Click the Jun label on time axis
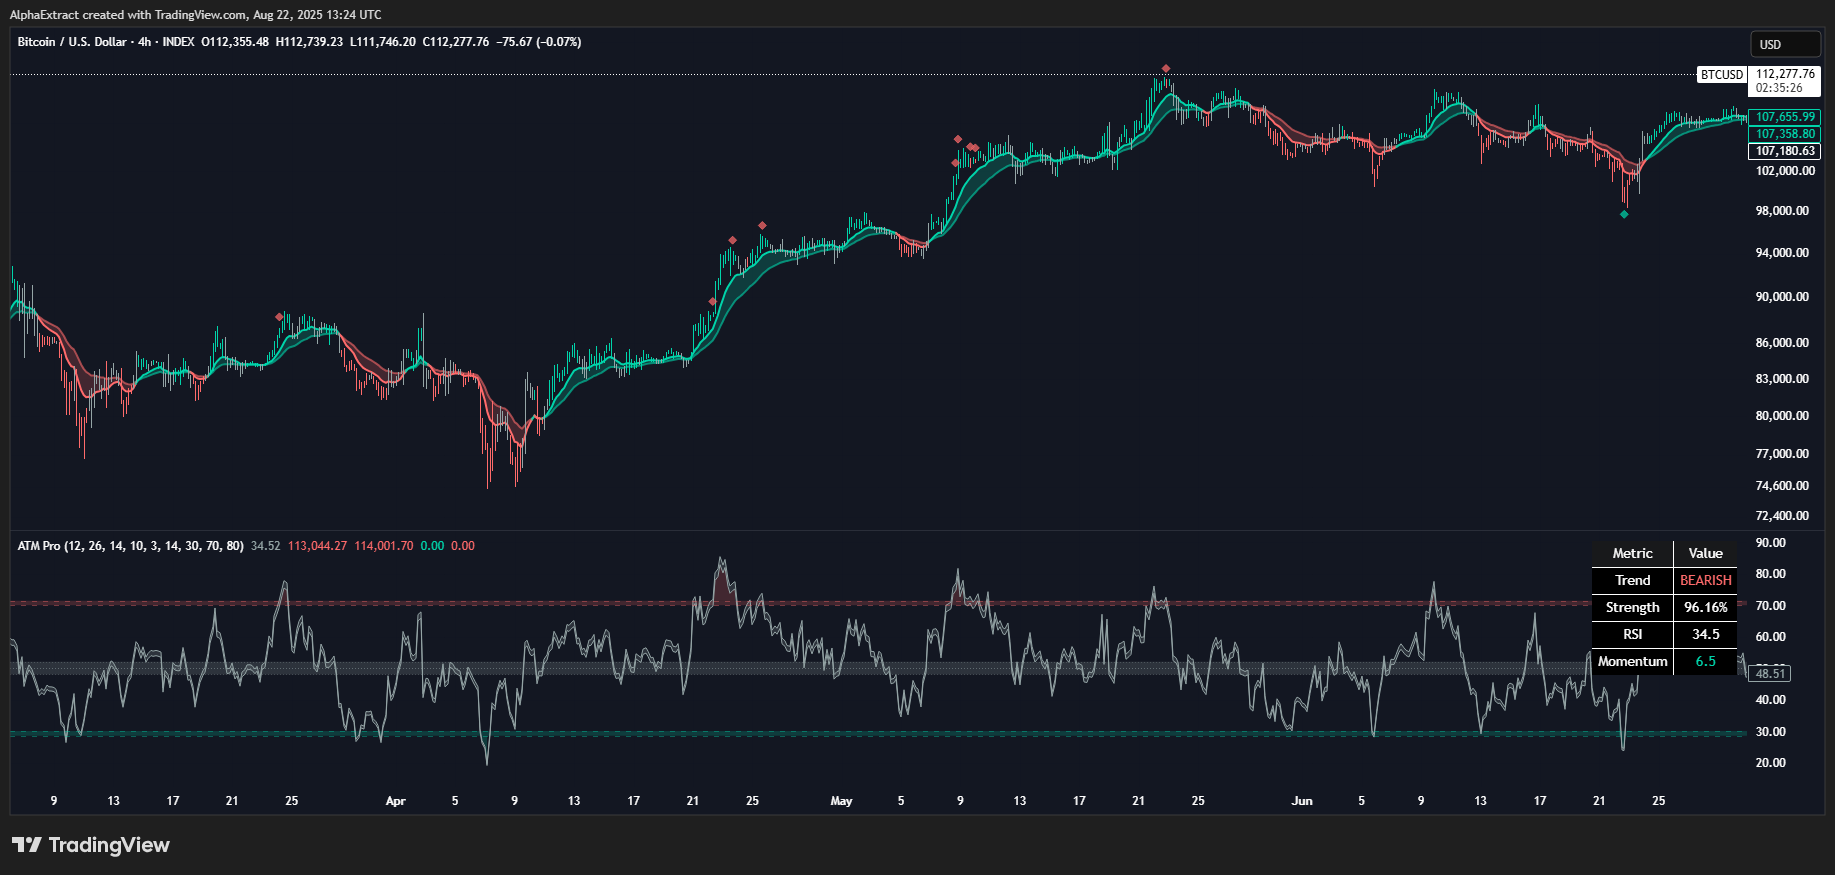This screenshot has height=875, width=1835. tap(1302, 801)
